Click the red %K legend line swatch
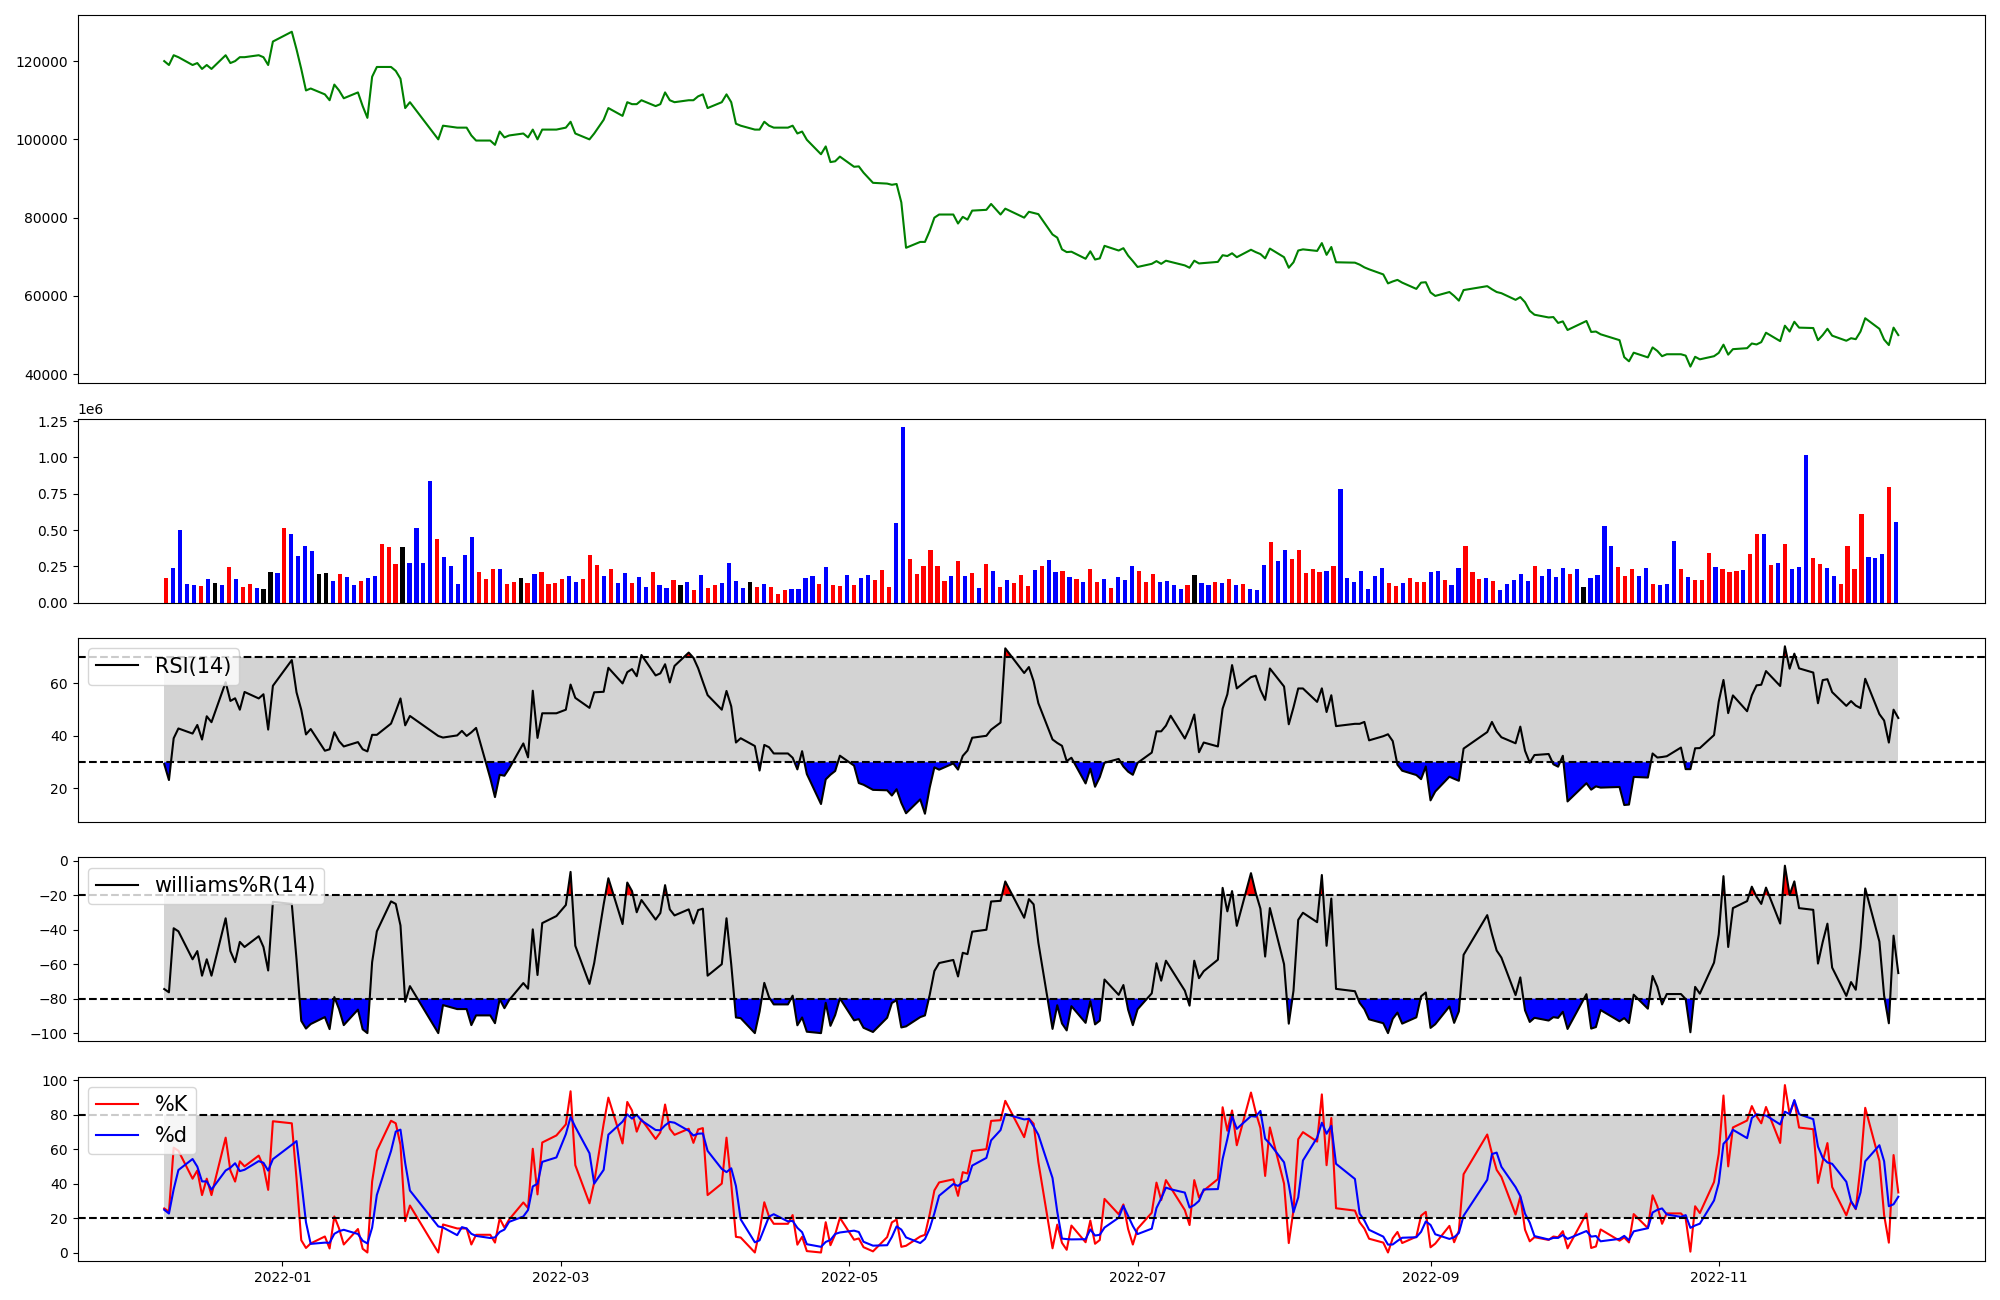This screenshot has width=2000, height=1300. pyautogui.click(x=116, y=1104)
